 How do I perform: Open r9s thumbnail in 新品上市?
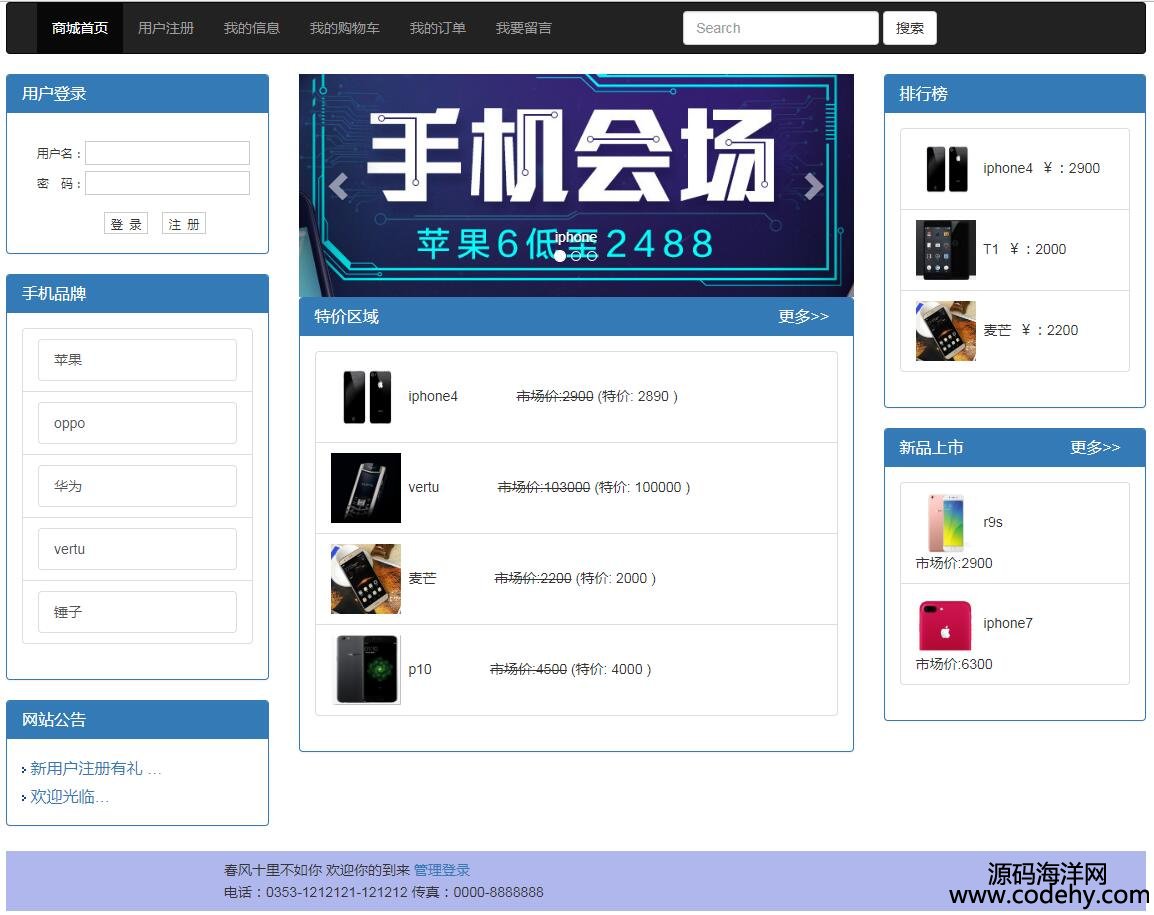click(x=946, y=523)
